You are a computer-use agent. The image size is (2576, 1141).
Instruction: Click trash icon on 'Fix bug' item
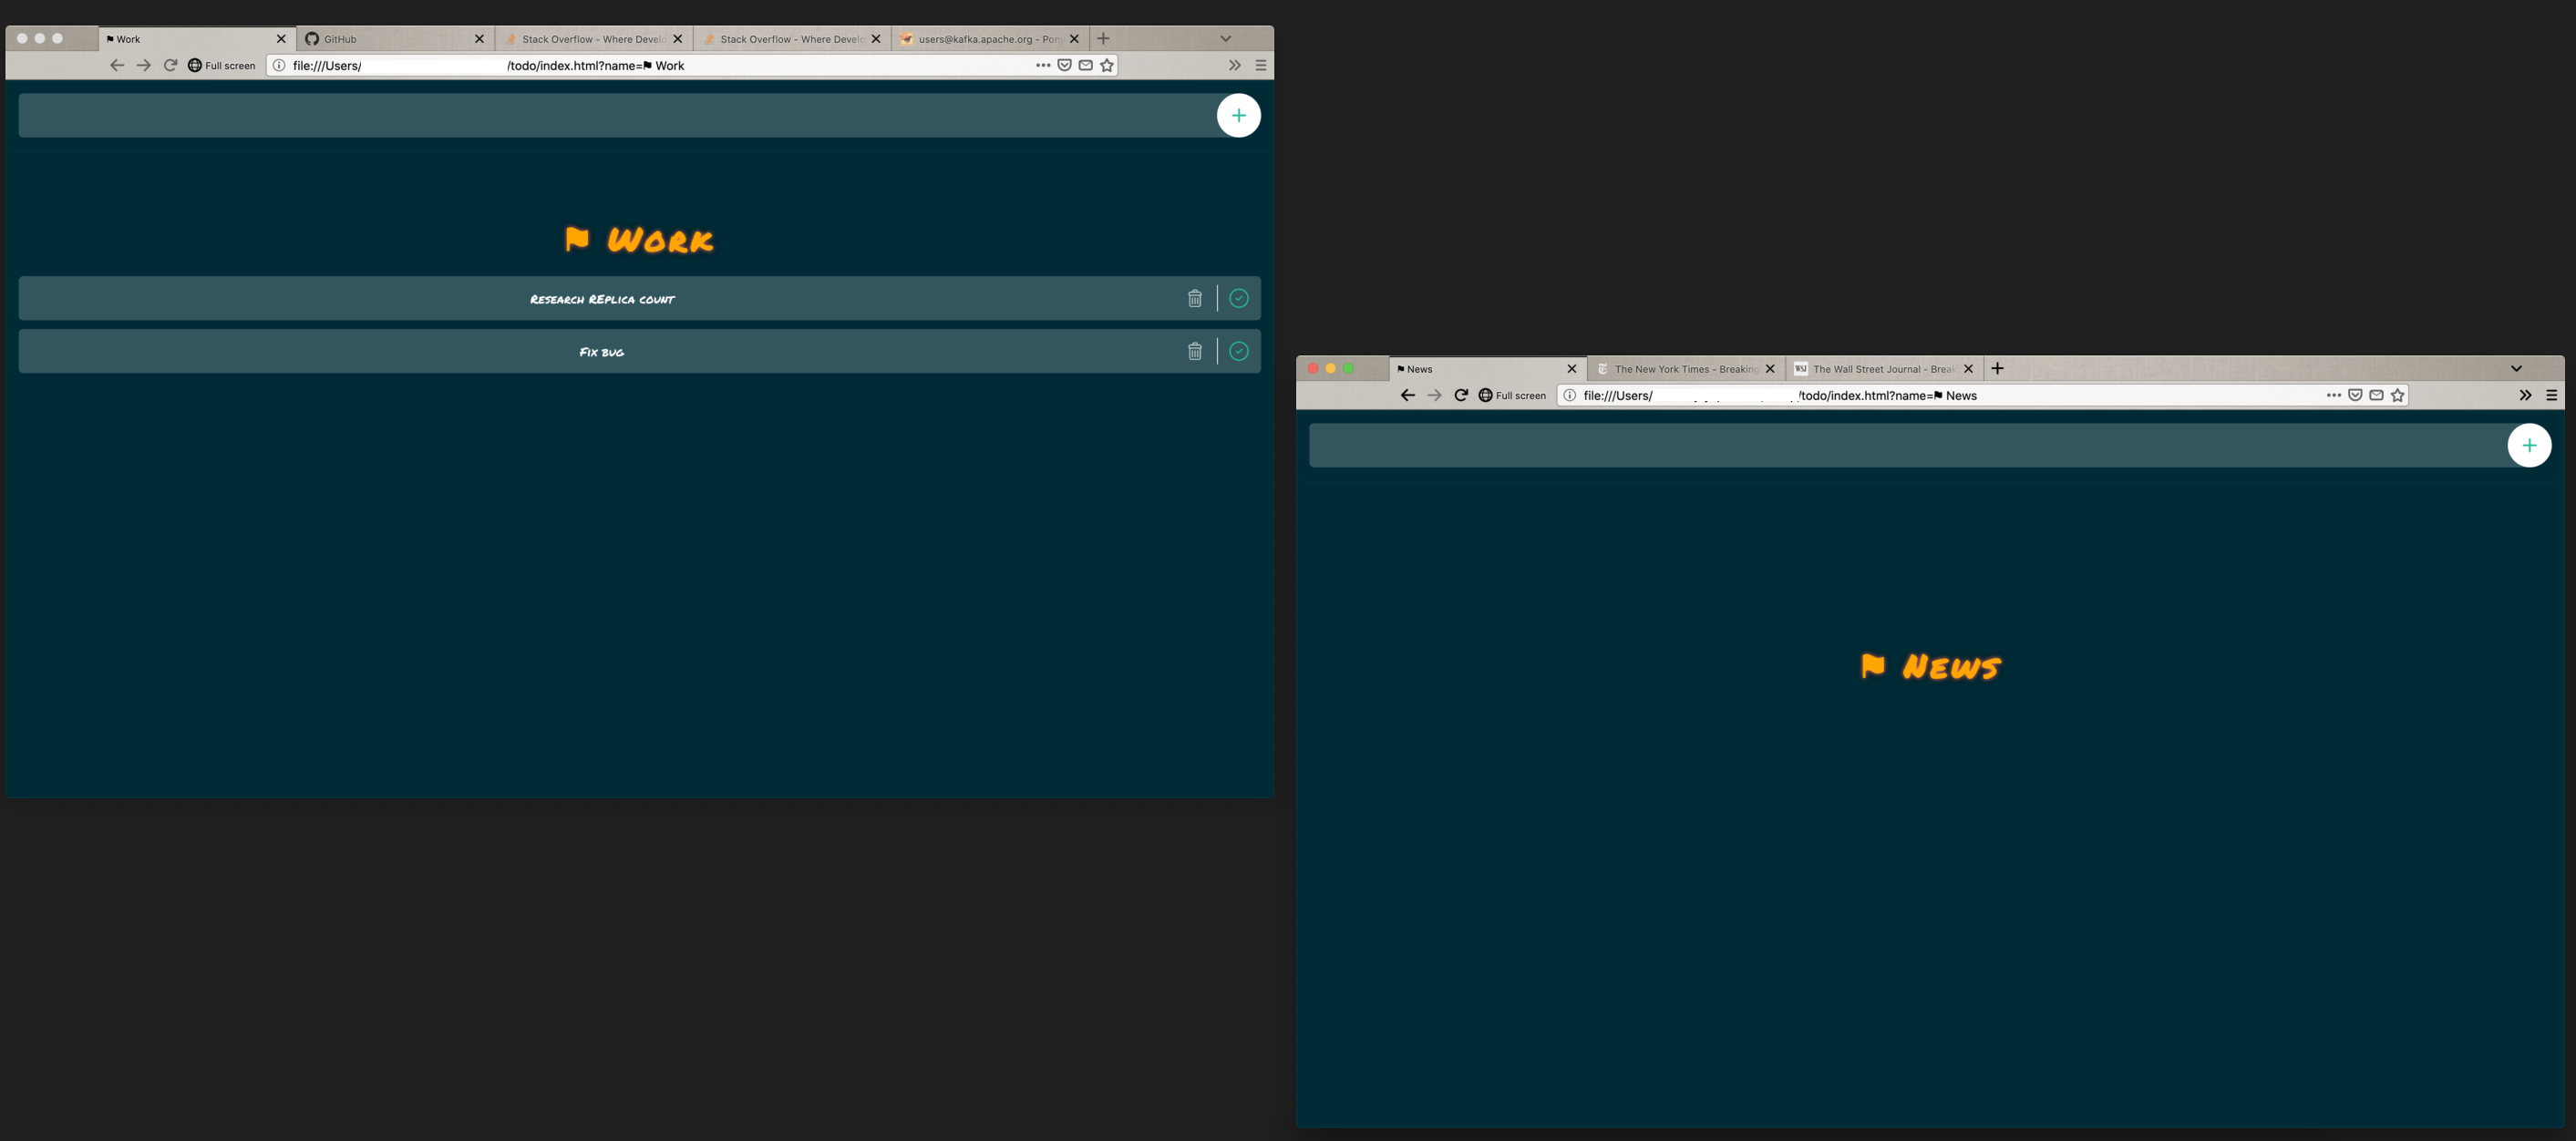[x=1194, y=351]
